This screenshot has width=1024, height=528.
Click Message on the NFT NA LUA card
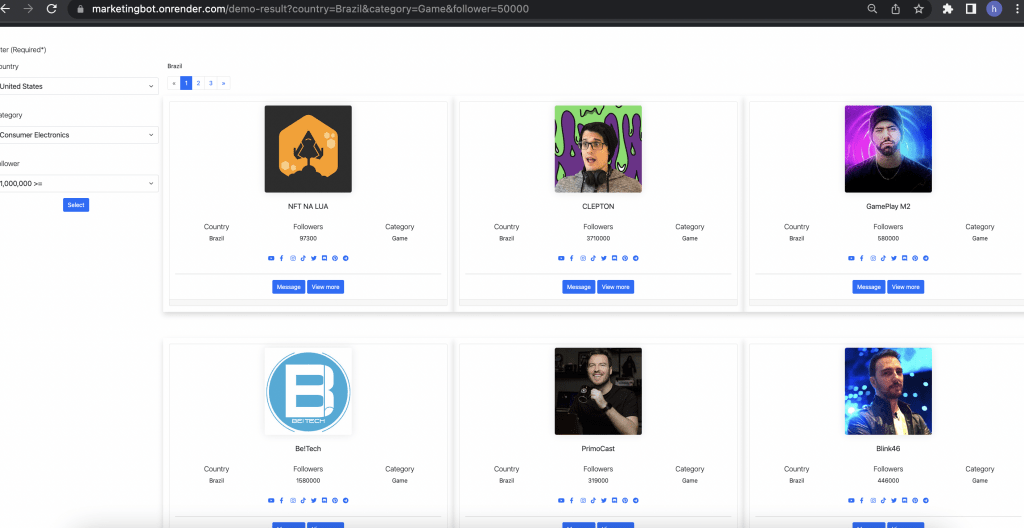(x=289, y=287)
